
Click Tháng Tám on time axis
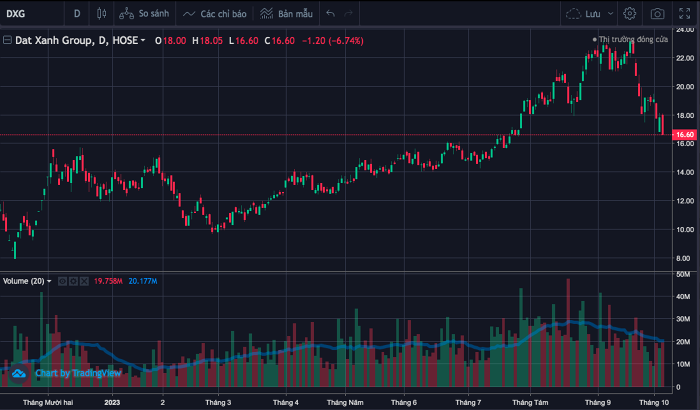[530, 402]
